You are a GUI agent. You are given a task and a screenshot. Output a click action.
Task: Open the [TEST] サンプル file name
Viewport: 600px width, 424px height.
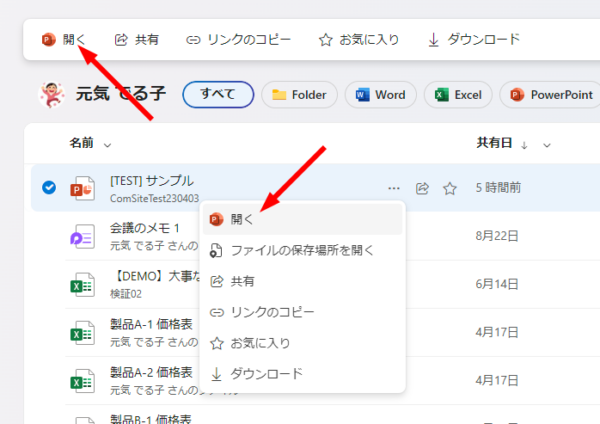[152, 181]
